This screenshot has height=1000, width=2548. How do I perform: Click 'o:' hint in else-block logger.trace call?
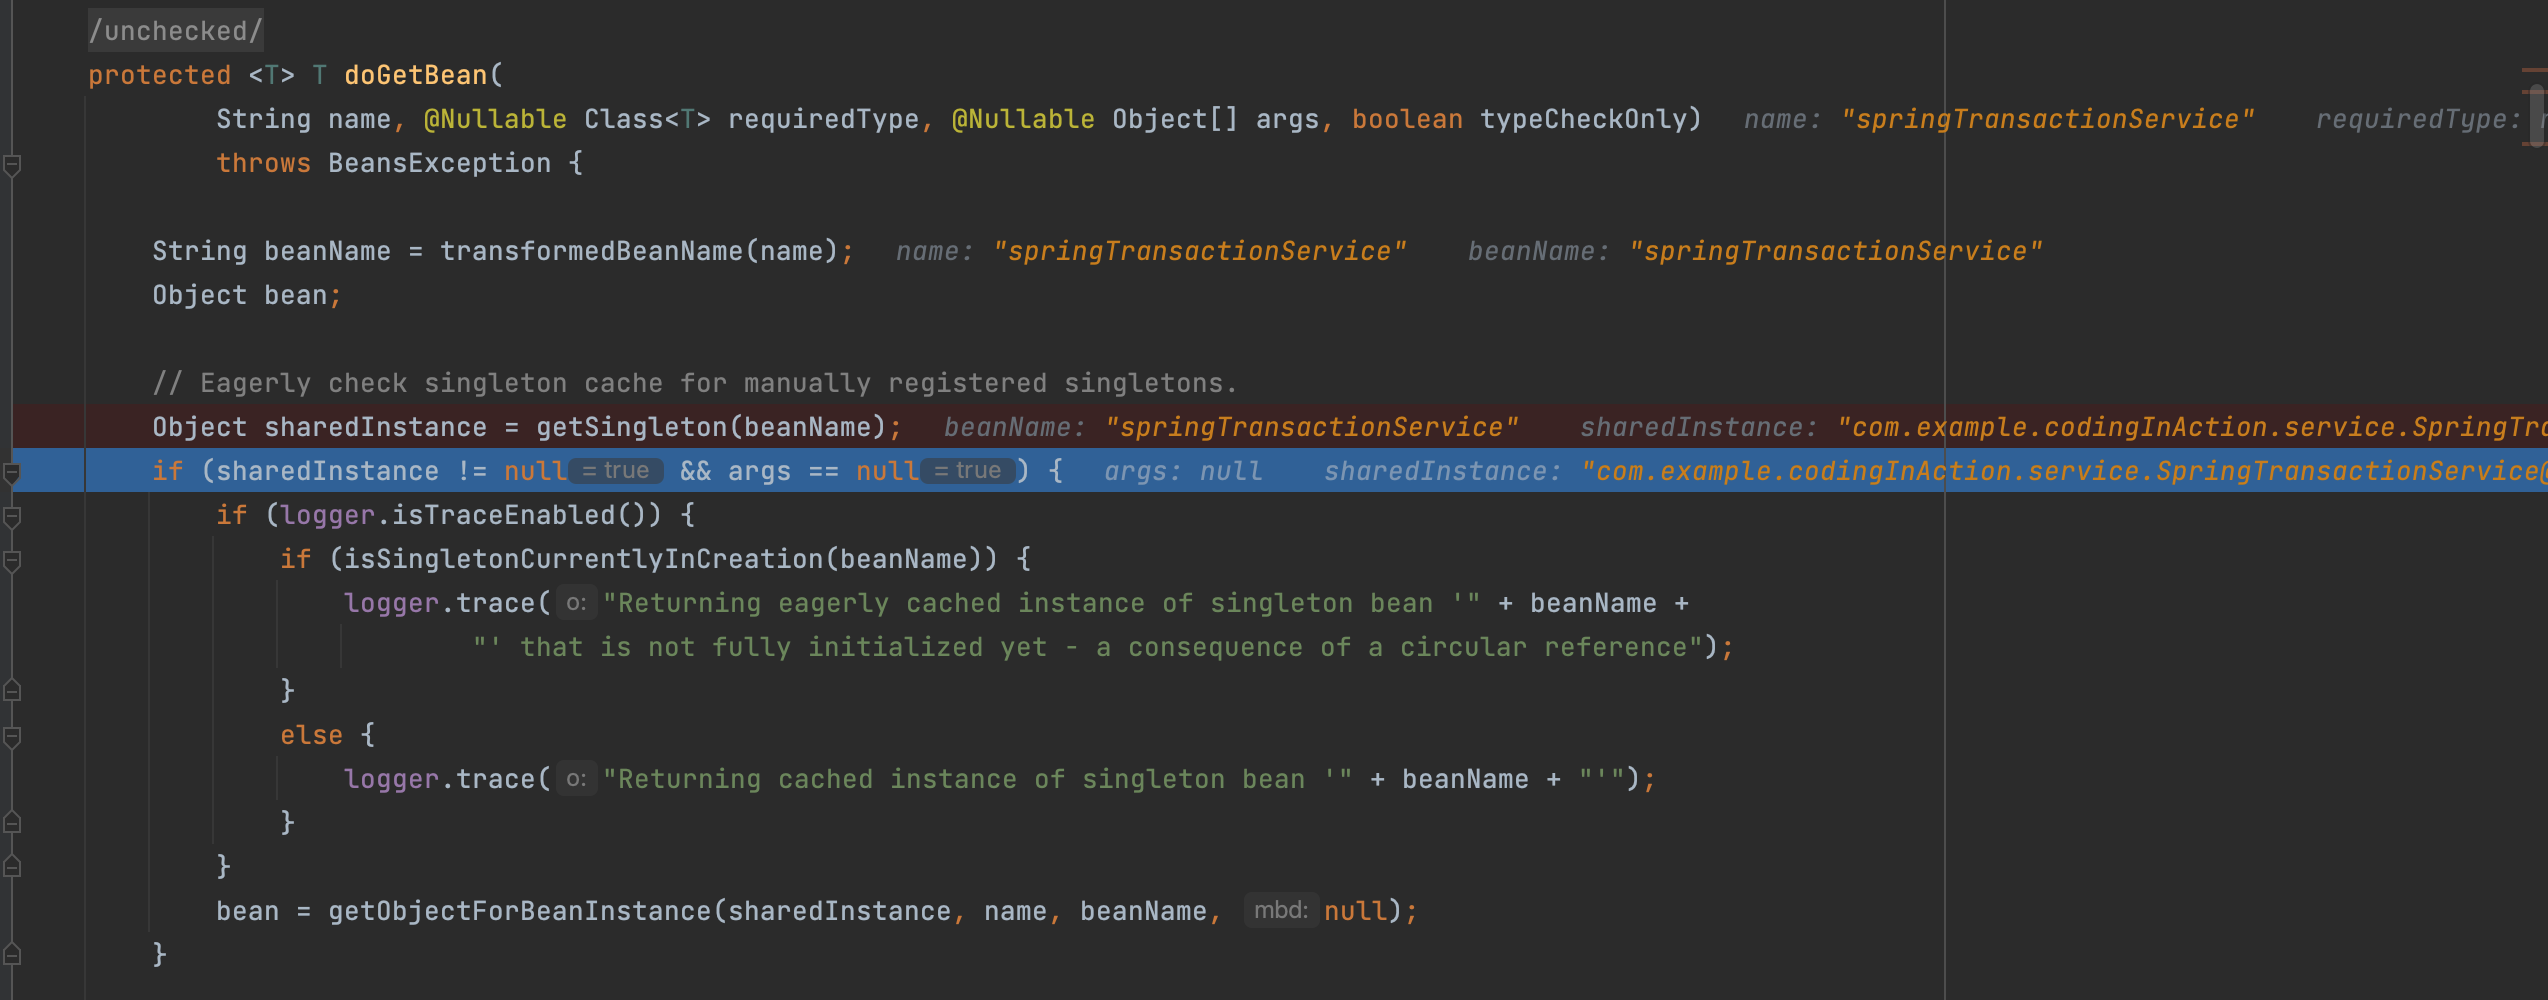point(576,779)
